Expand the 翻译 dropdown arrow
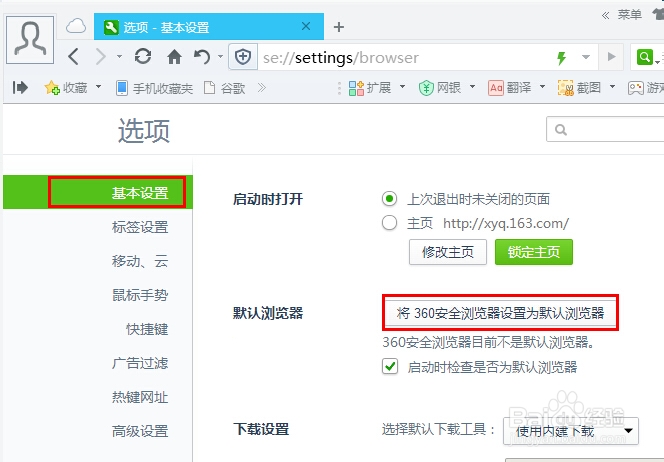The image size is (664, 462). pyautogui.click(x=542, y=87)
